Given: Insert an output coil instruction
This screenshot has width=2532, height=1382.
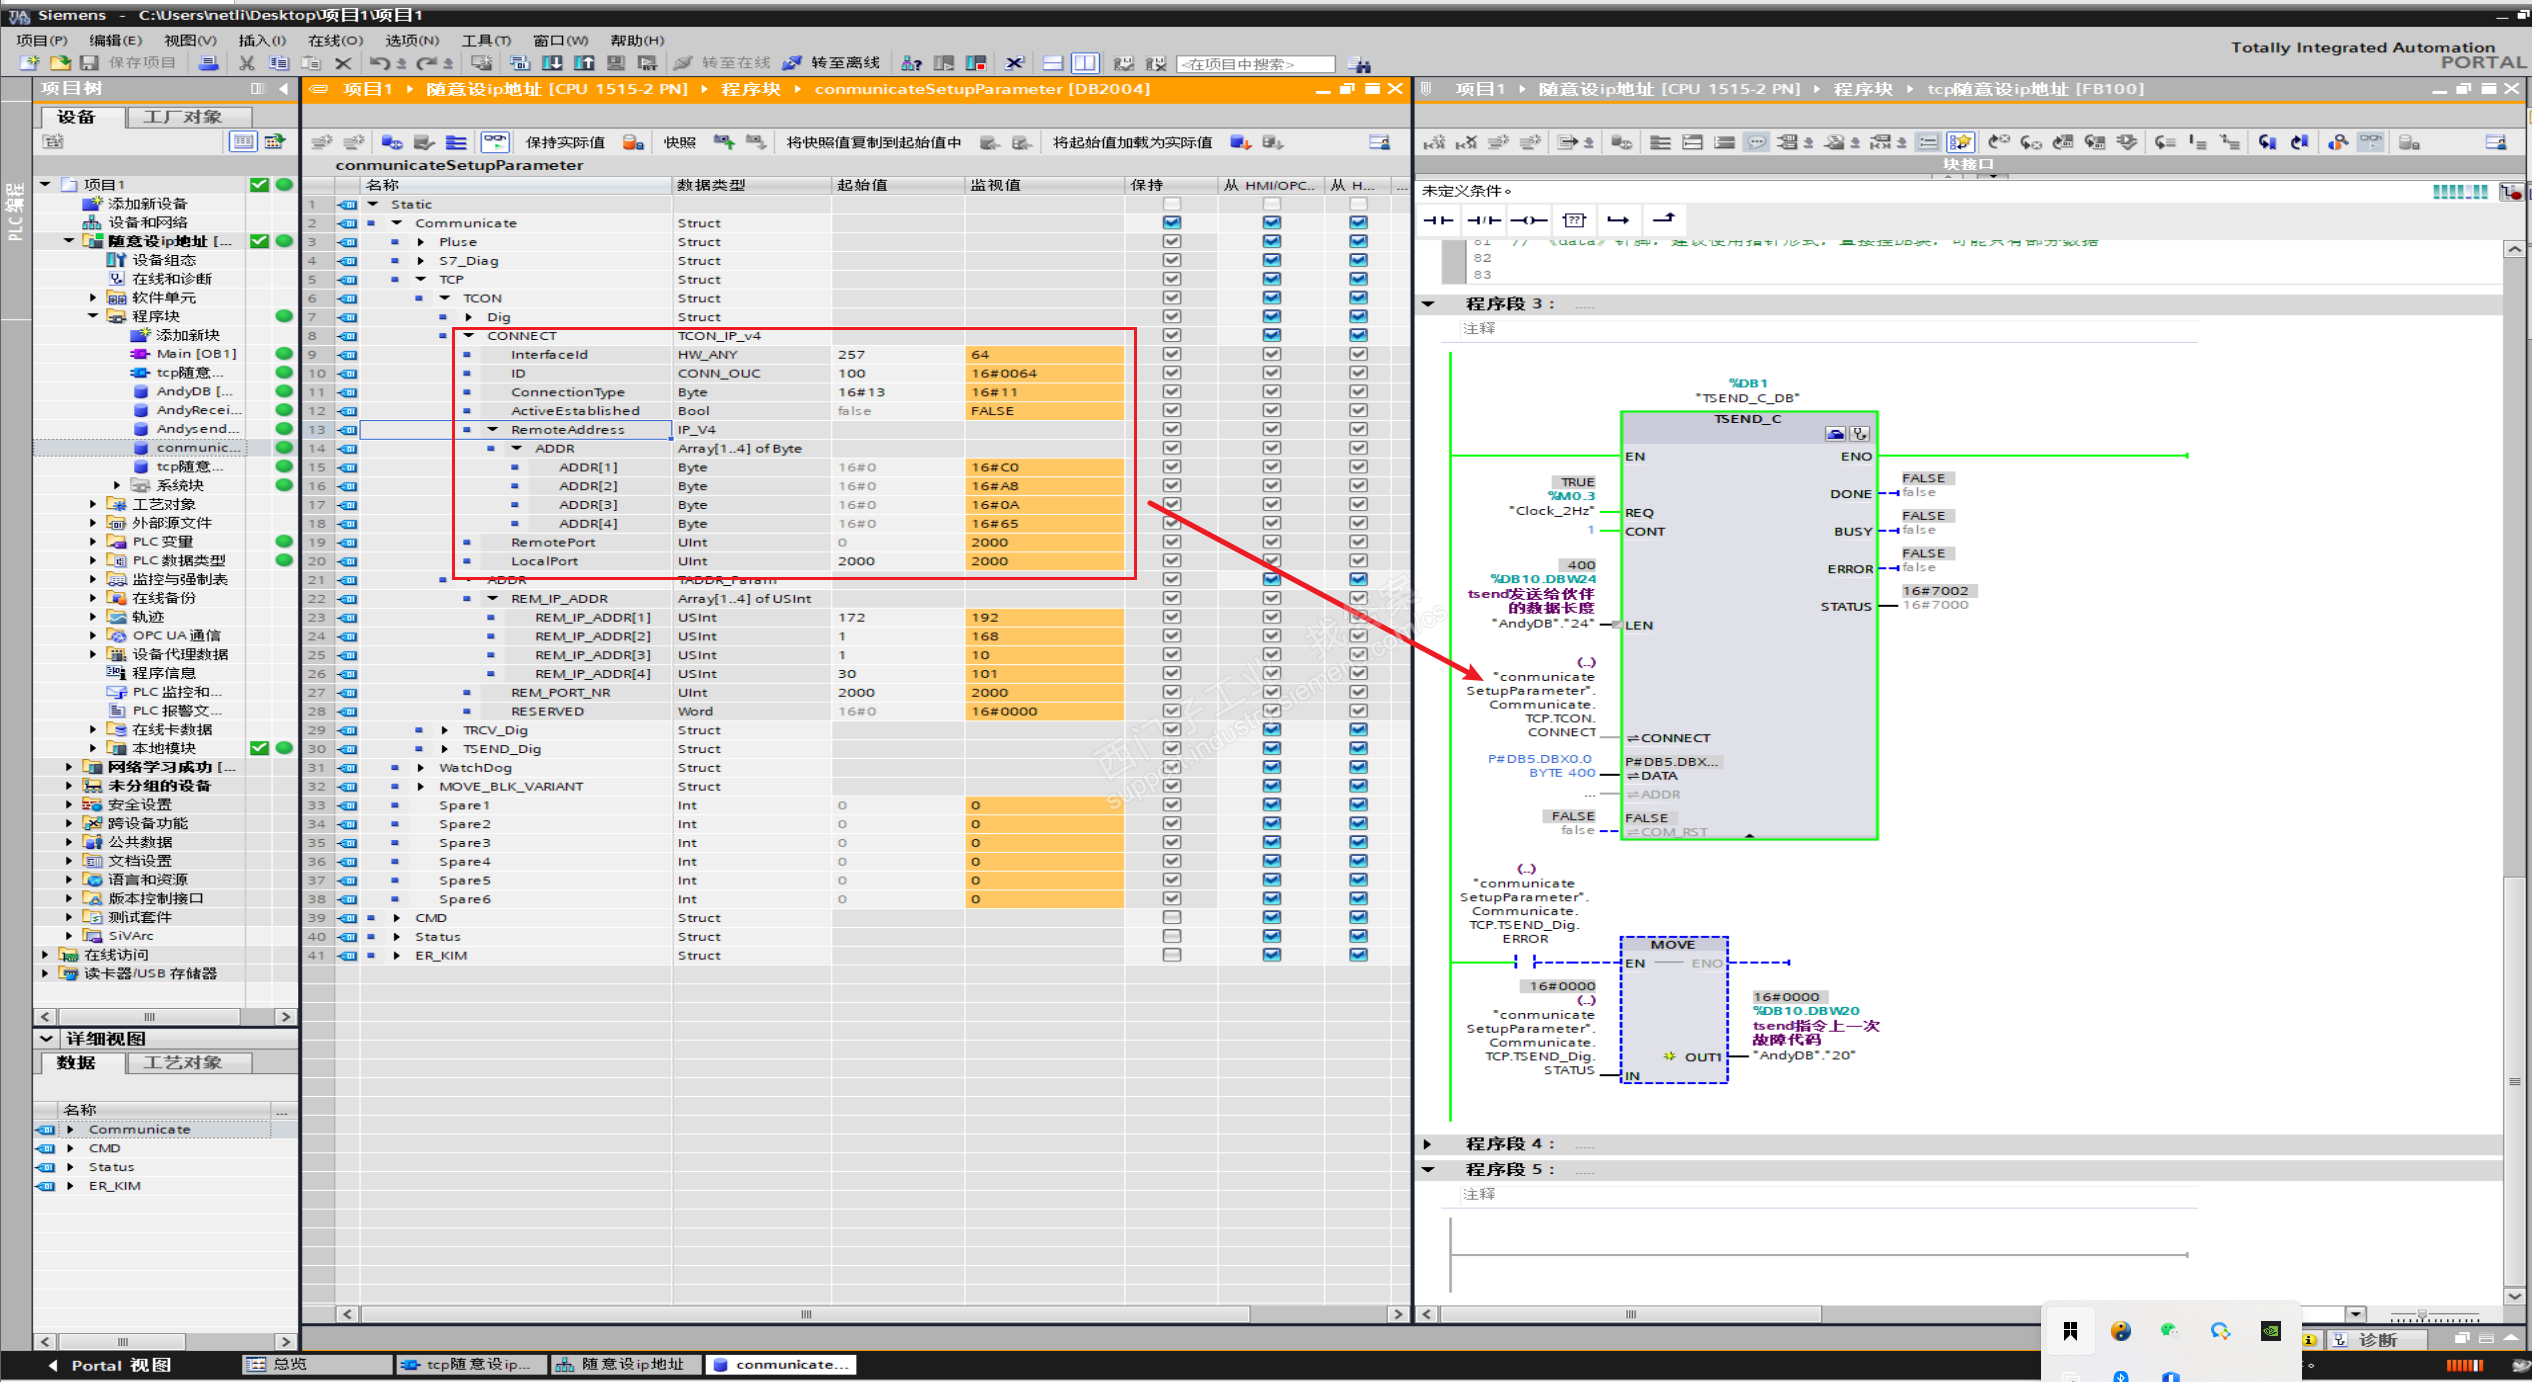Looking at the screenshot, I should click(x=1528, y=220).
